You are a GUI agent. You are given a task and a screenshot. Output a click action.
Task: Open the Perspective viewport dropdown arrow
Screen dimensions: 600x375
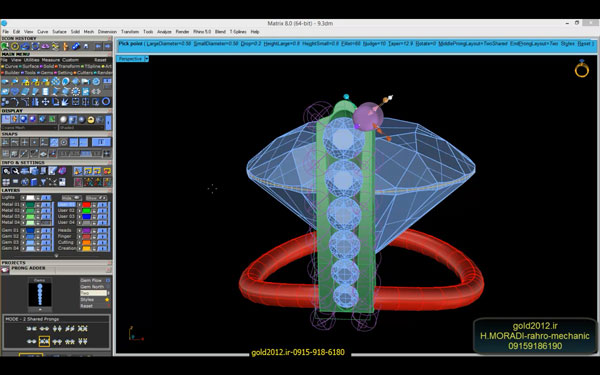[147, 59]
